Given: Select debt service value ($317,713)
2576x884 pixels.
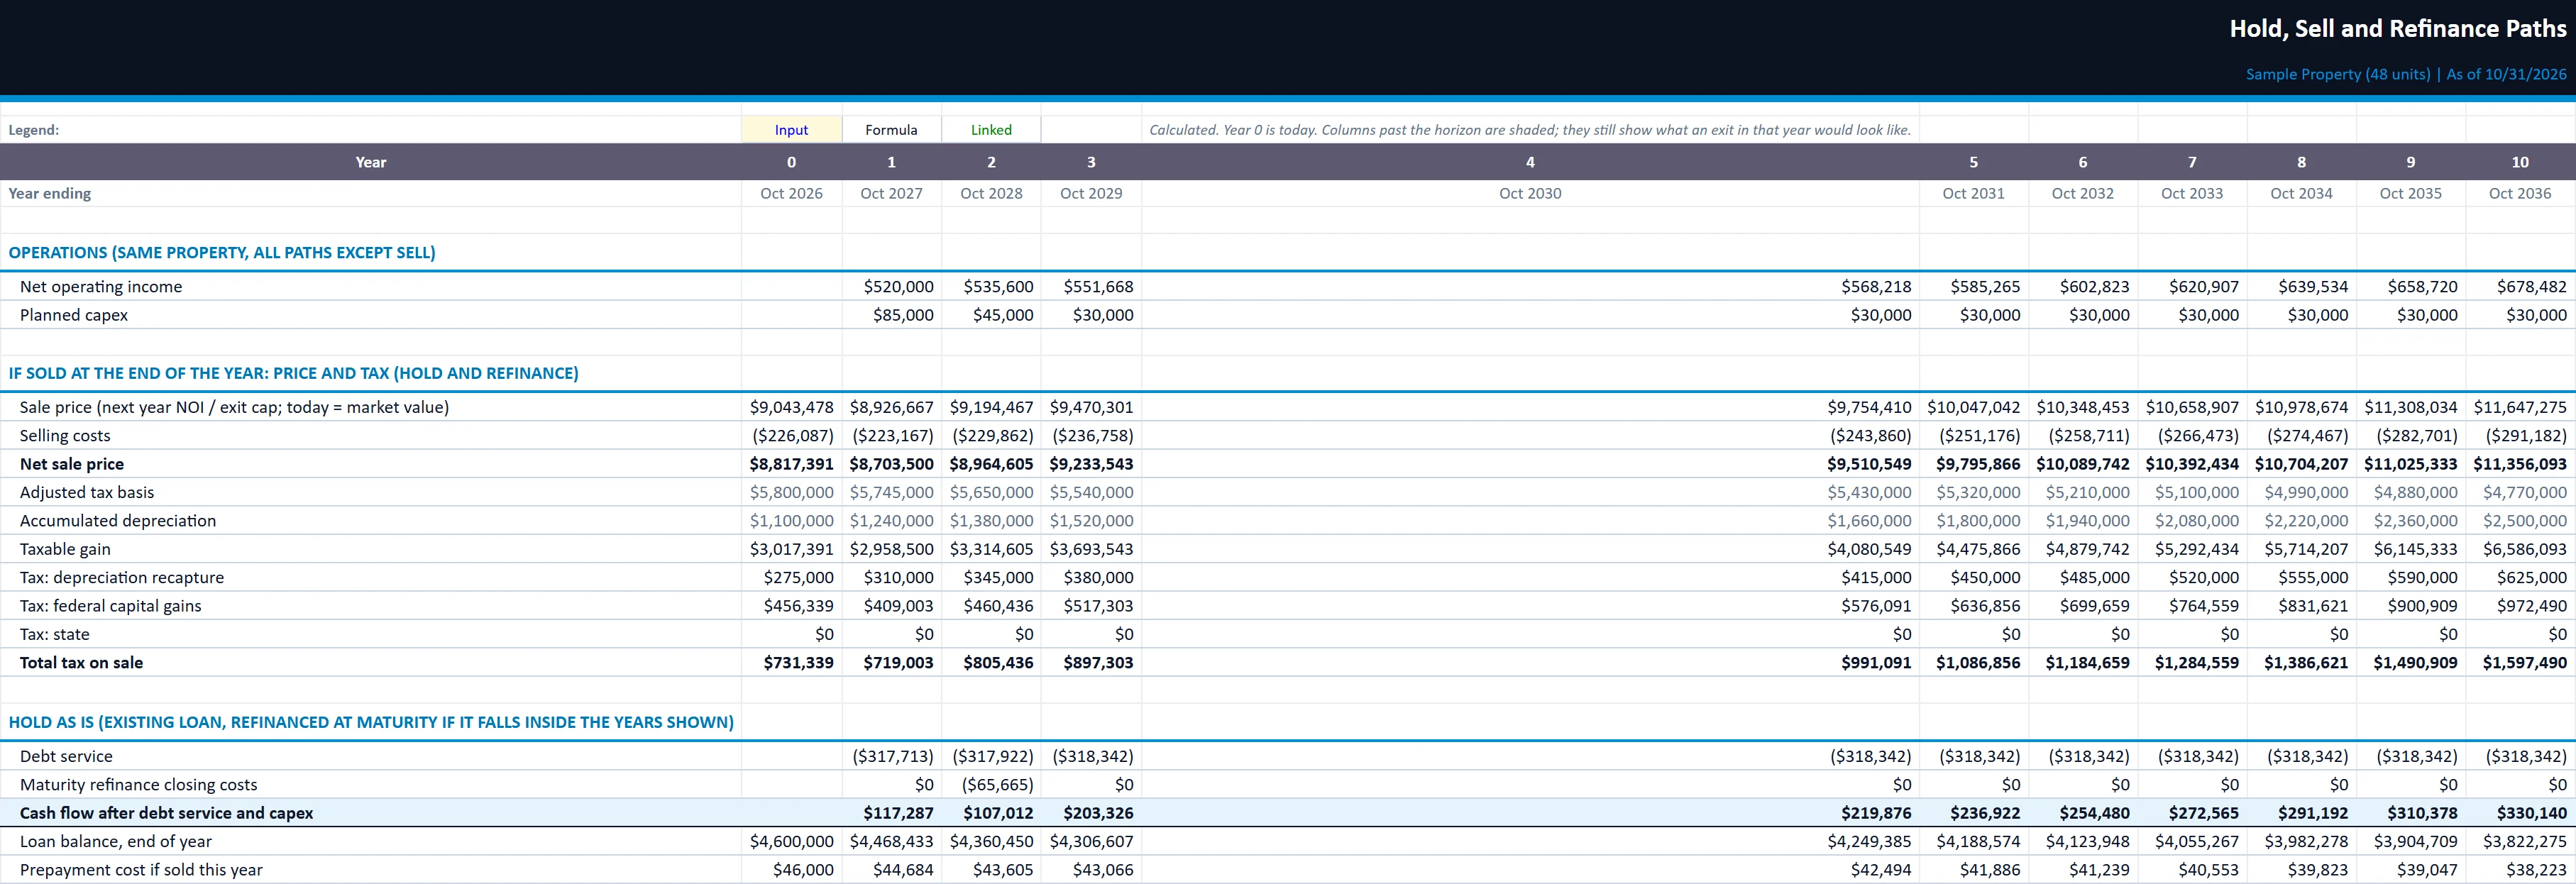Looking at the screenshot, I should point(891,756).
